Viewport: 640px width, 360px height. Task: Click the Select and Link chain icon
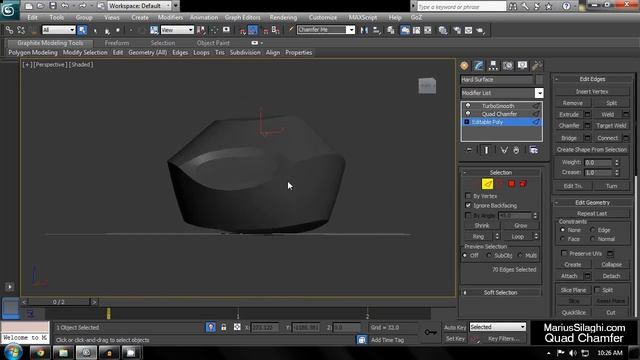click(x=9, y=30)
